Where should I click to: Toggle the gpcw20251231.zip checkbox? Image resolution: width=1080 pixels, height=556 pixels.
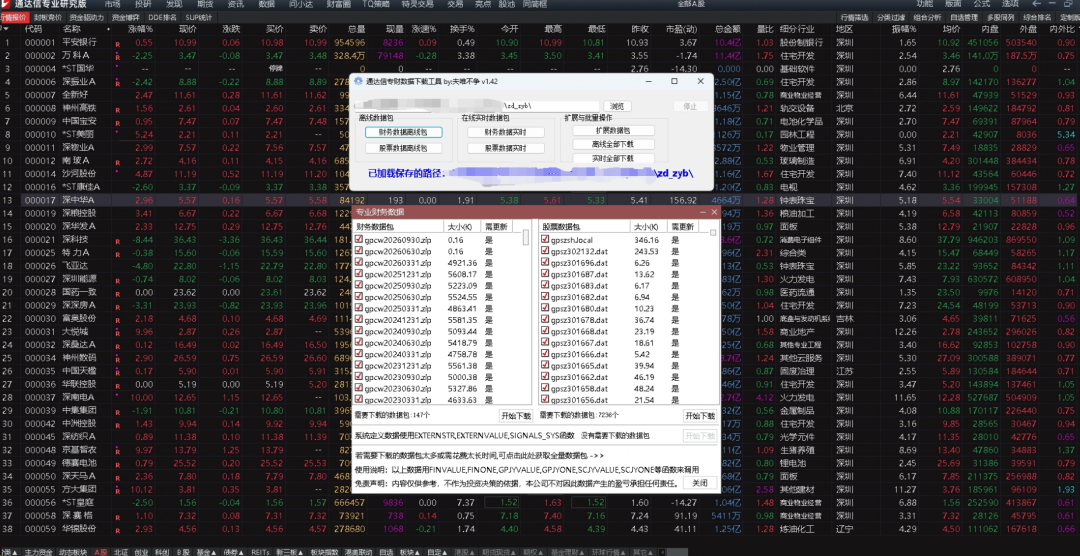point(358,274)
